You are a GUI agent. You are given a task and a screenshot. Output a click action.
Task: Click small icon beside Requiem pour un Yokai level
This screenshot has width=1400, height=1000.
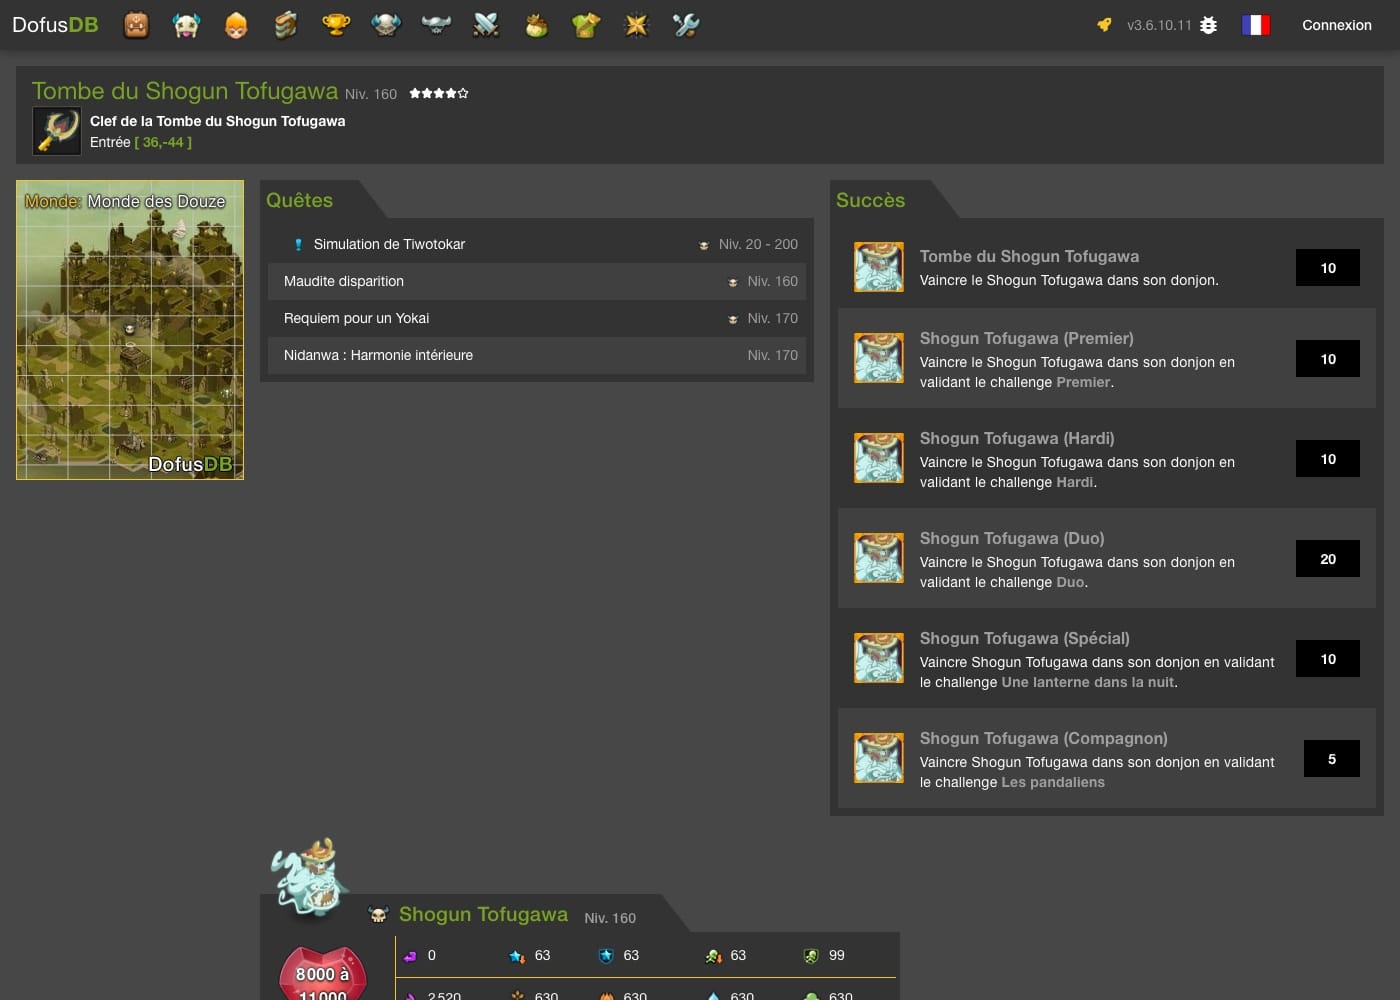[x=733, y=319]
